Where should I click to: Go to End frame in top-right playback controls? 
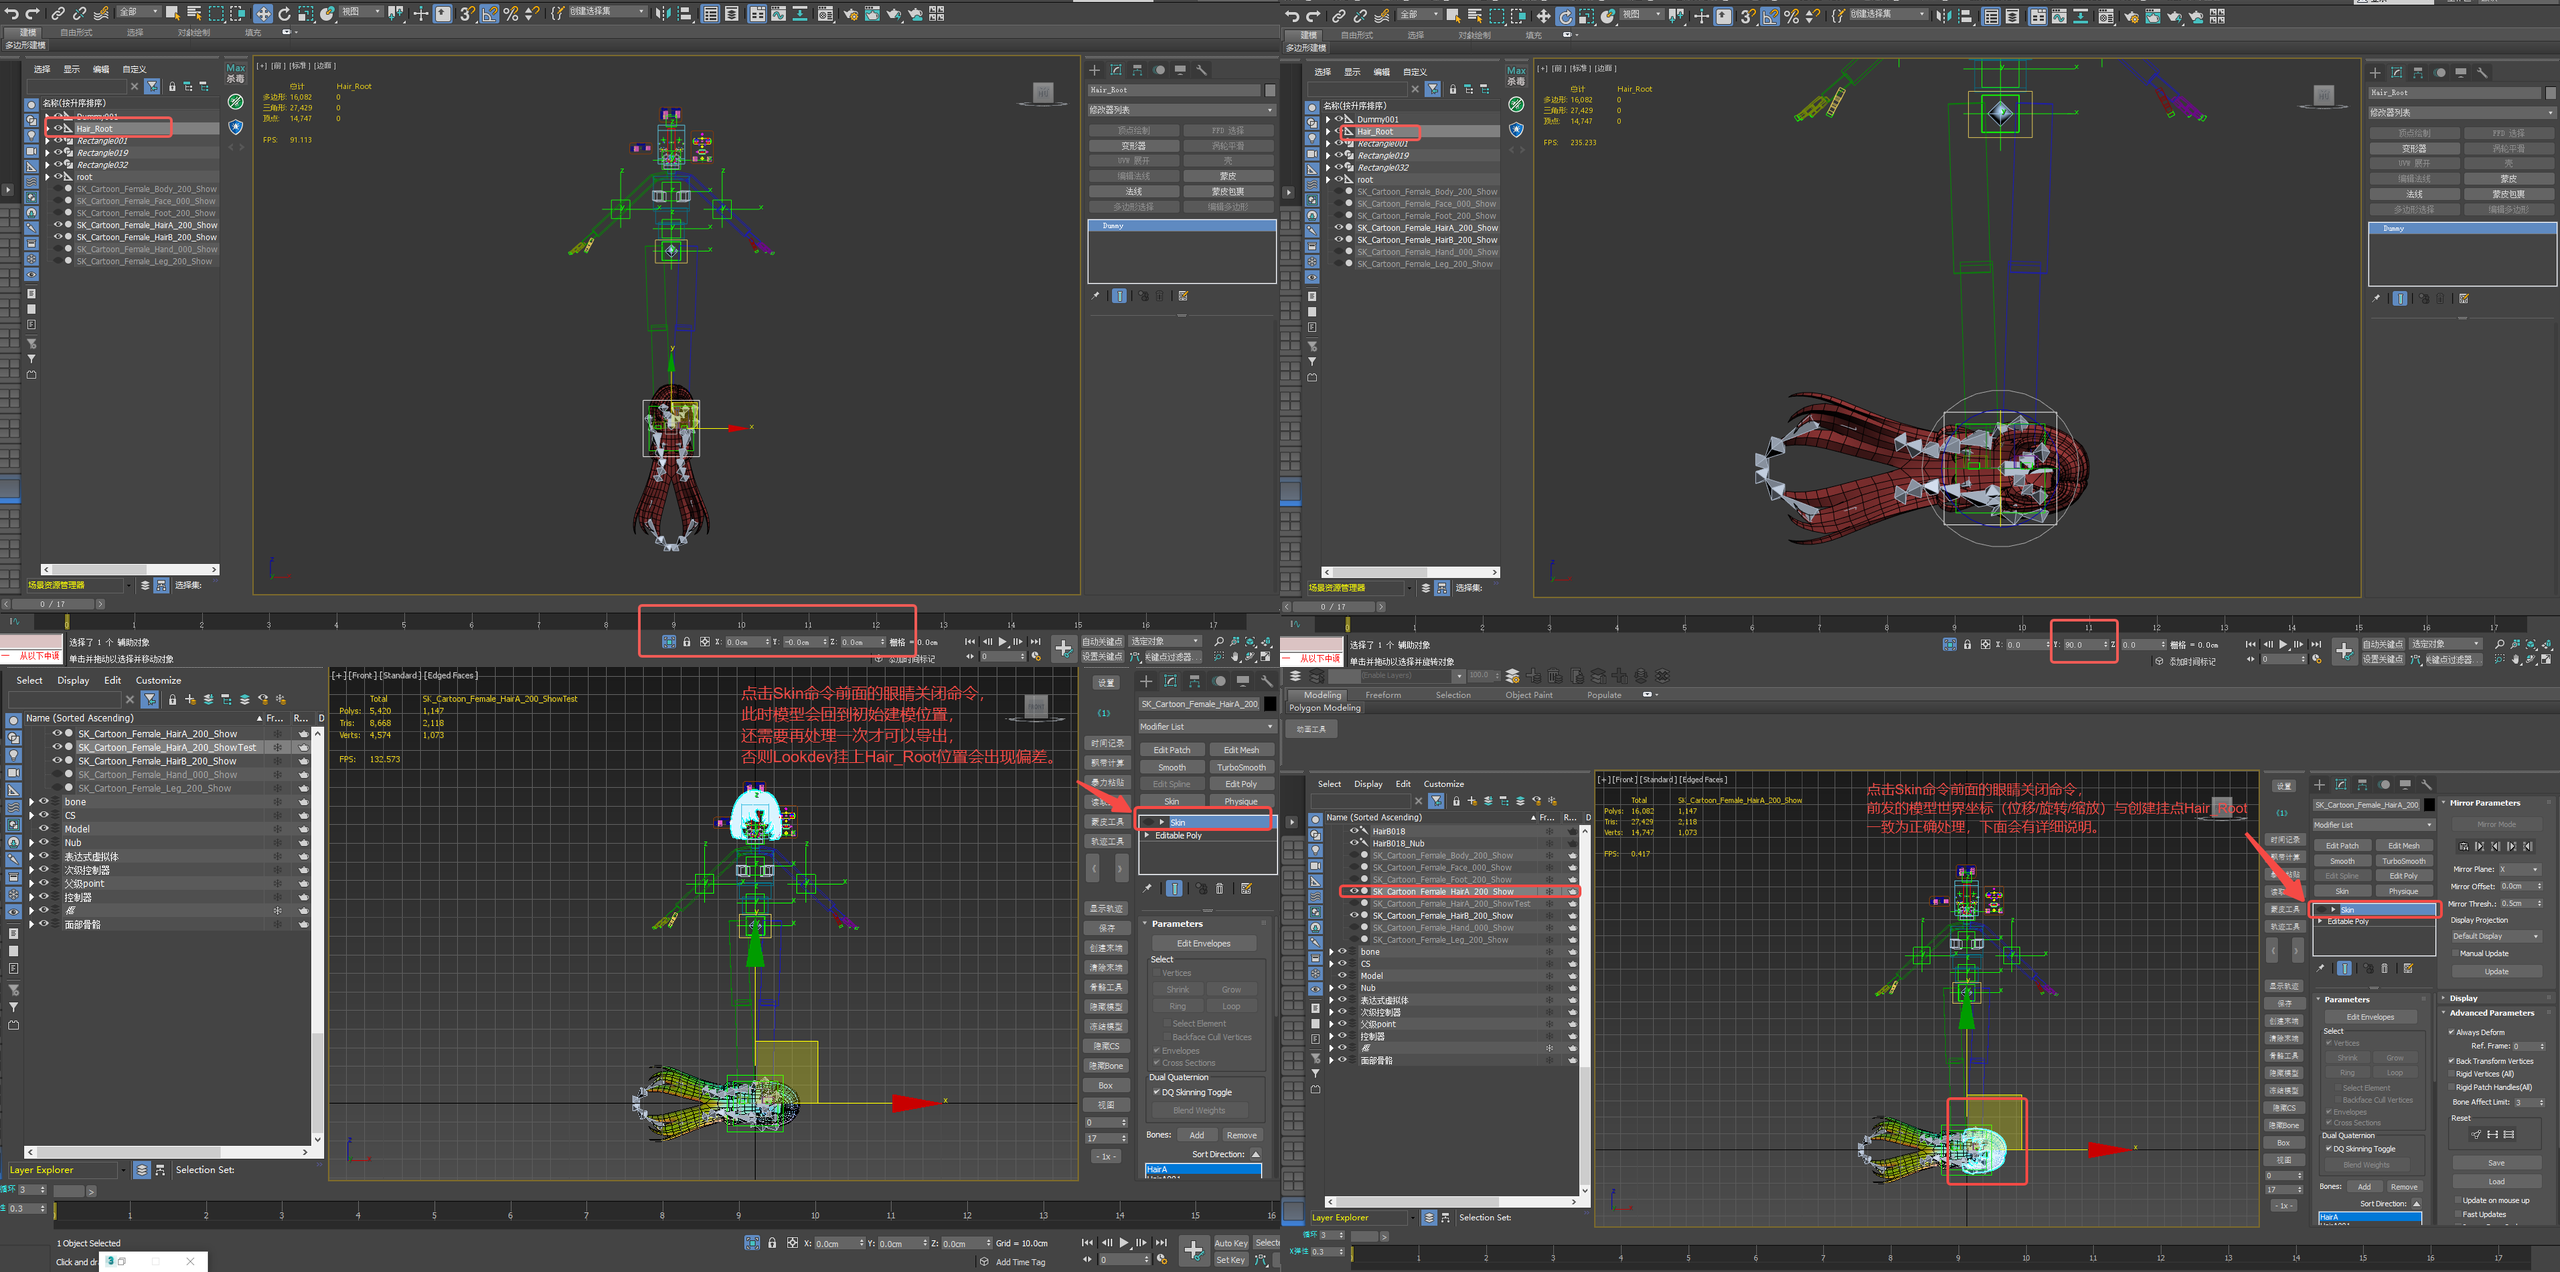pyautogui.click(x=2316, y=645)
